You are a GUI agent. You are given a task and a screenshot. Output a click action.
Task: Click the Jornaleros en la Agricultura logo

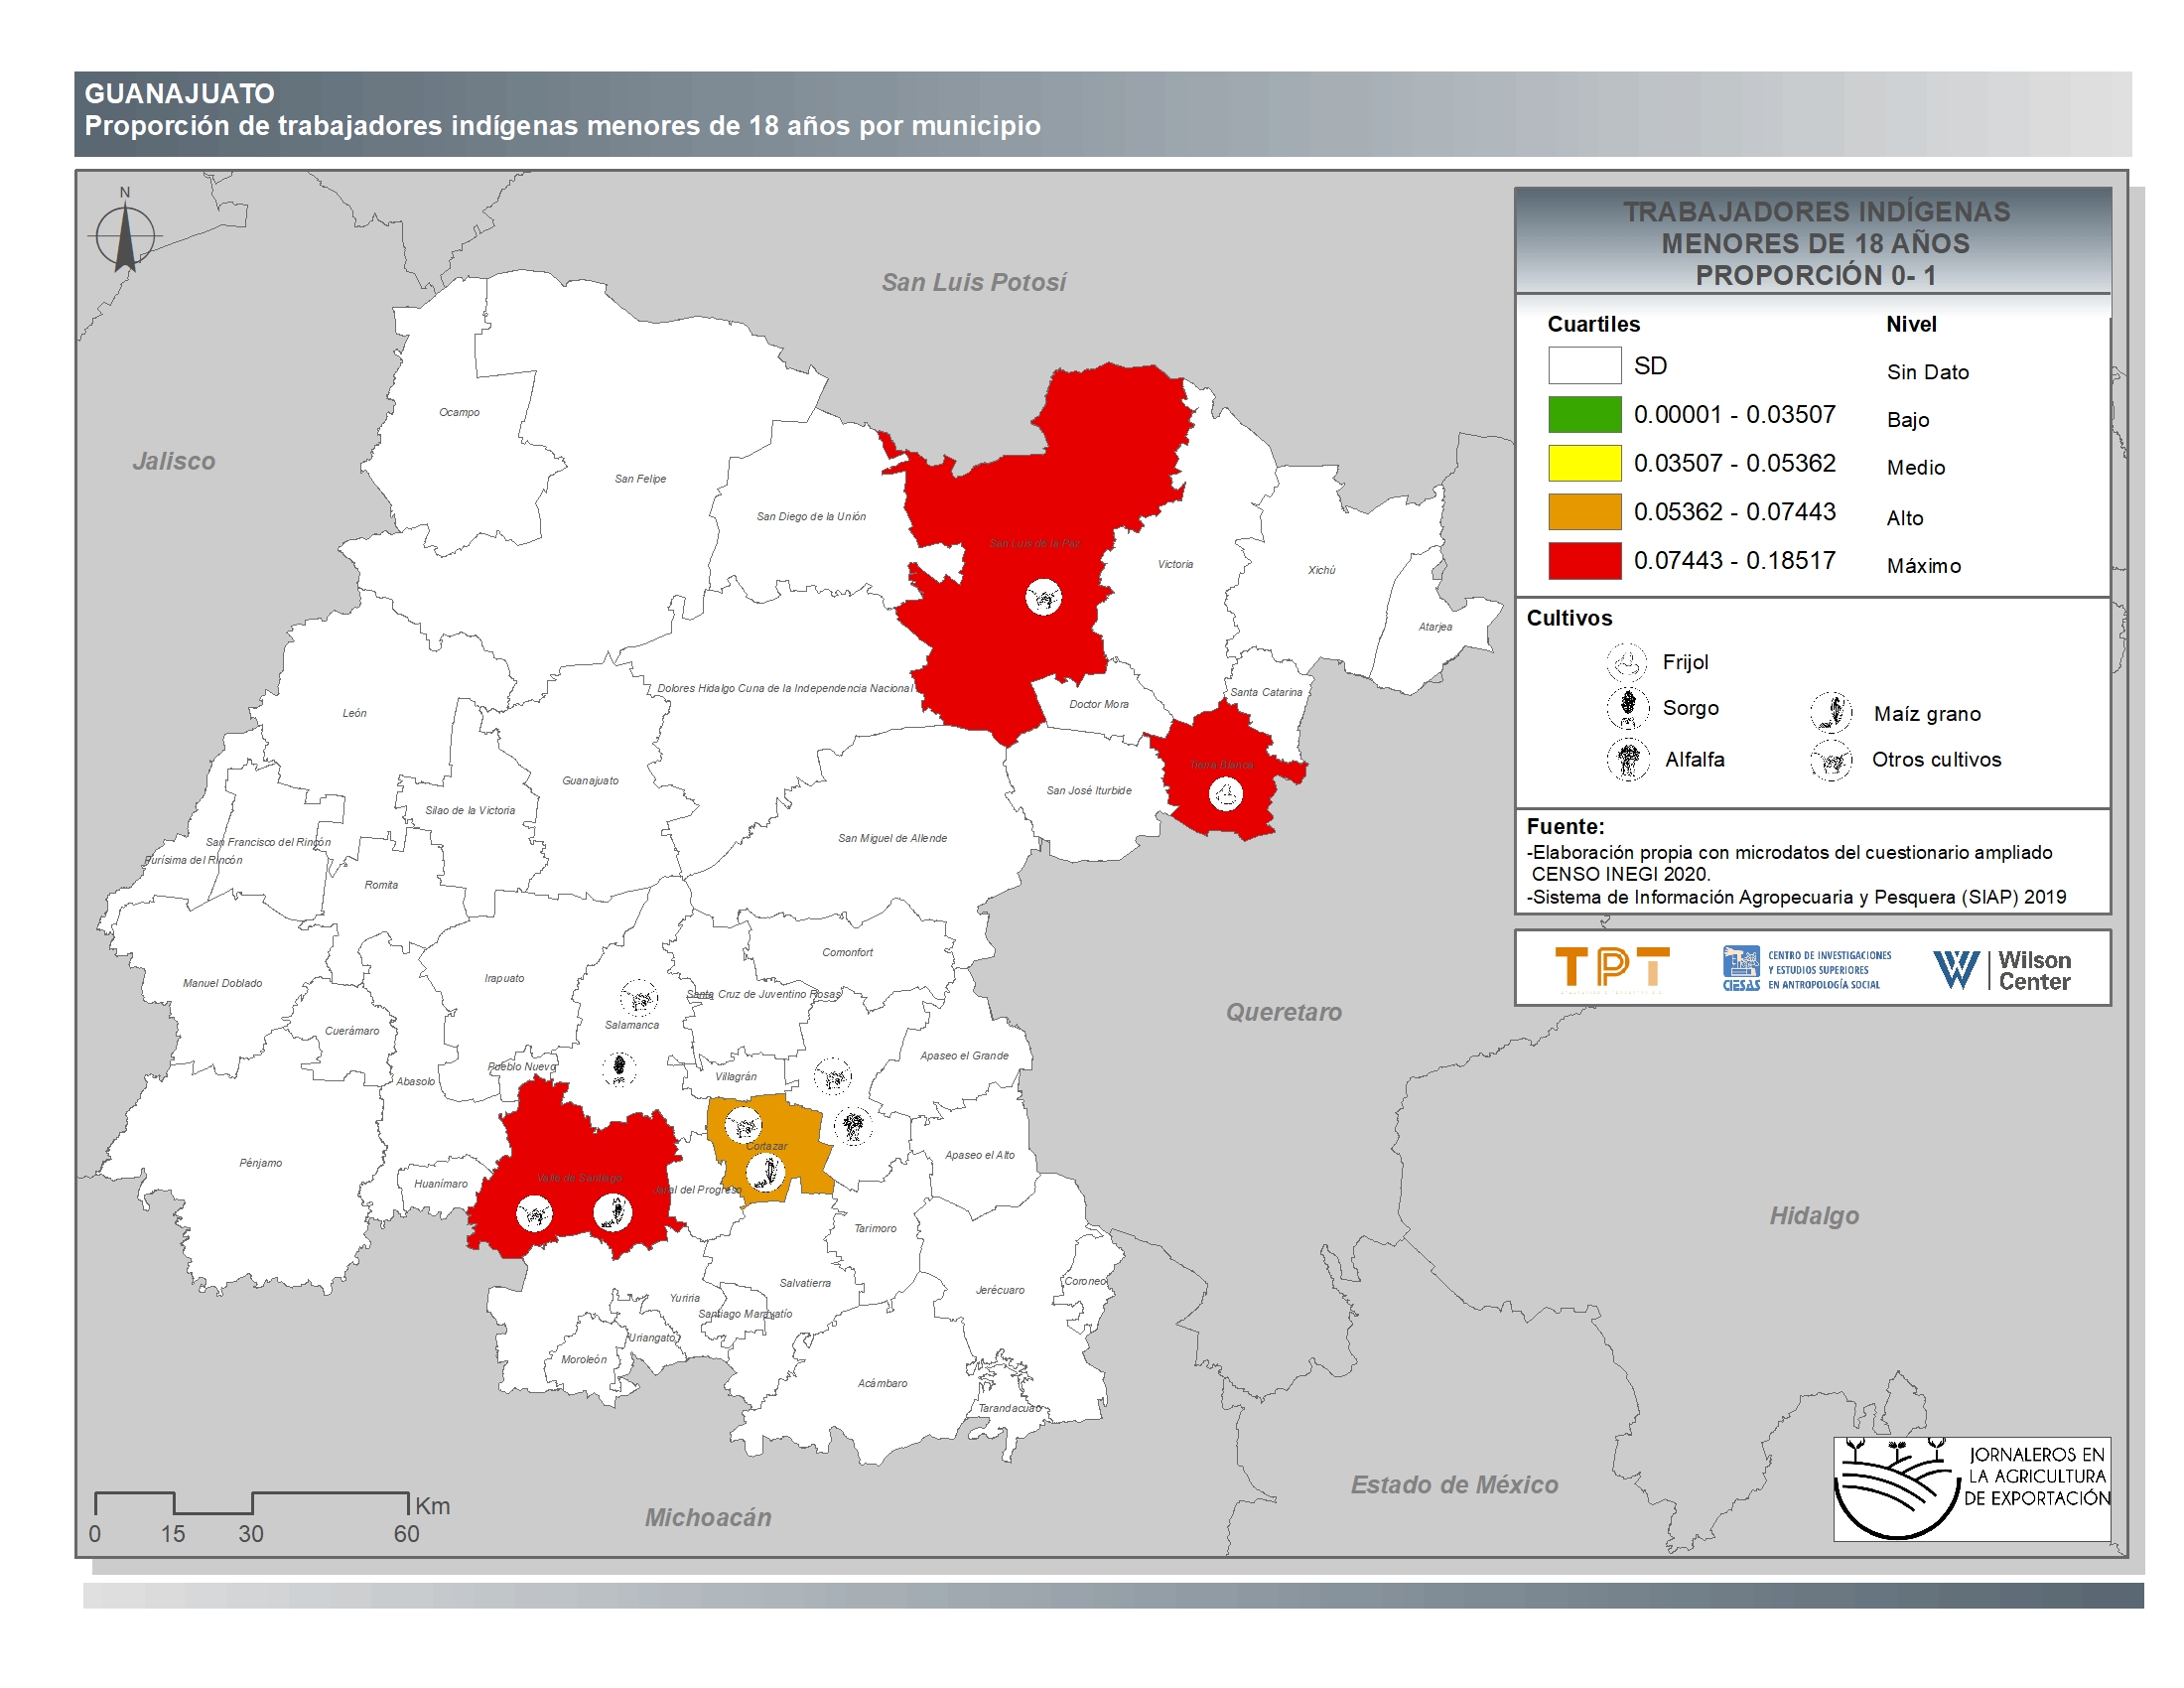(x=1971, y=1488)
